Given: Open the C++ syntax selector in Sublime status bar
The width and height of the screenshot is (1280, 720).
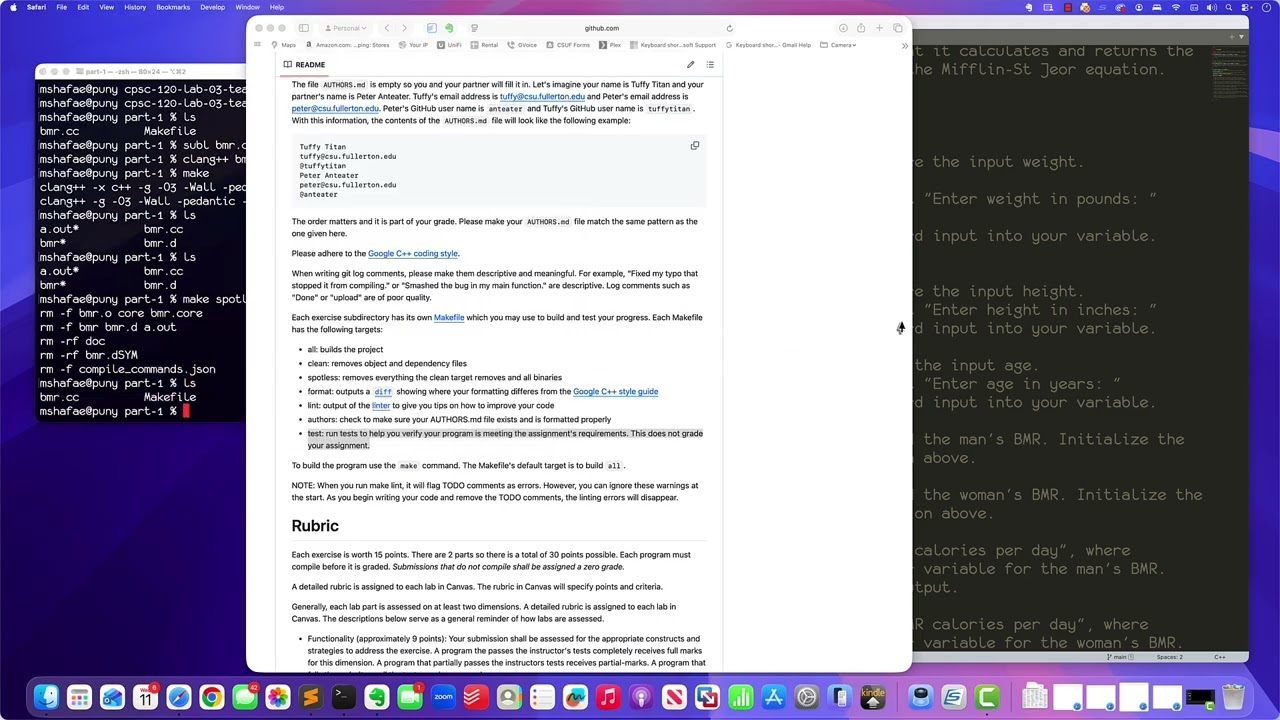Looking at the screenshot, I should [x=1219, y=657].
